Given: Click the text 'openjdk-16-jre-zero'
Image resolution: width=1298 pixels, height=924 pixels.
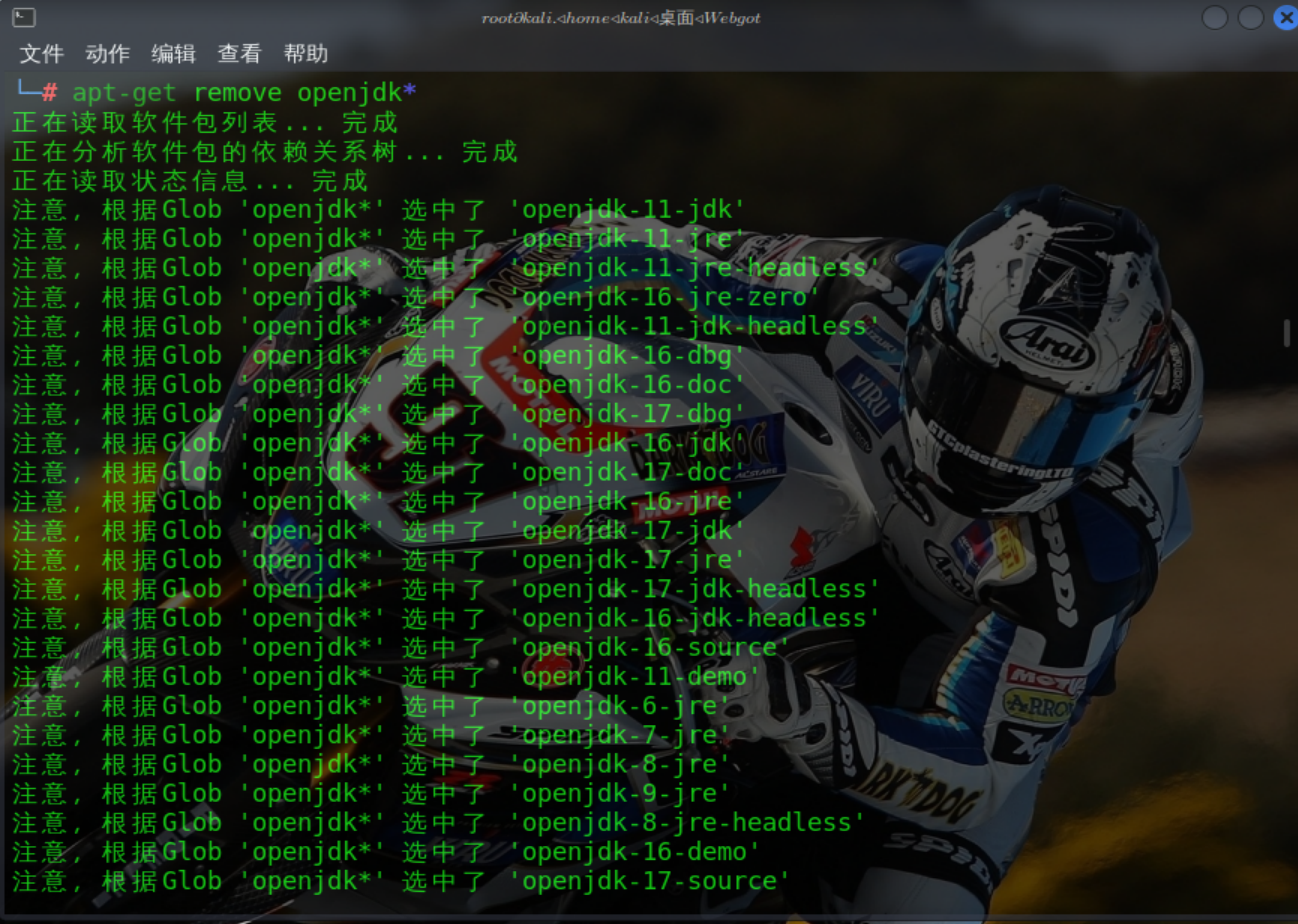Looking at the screenshot, I should [664, 297].
